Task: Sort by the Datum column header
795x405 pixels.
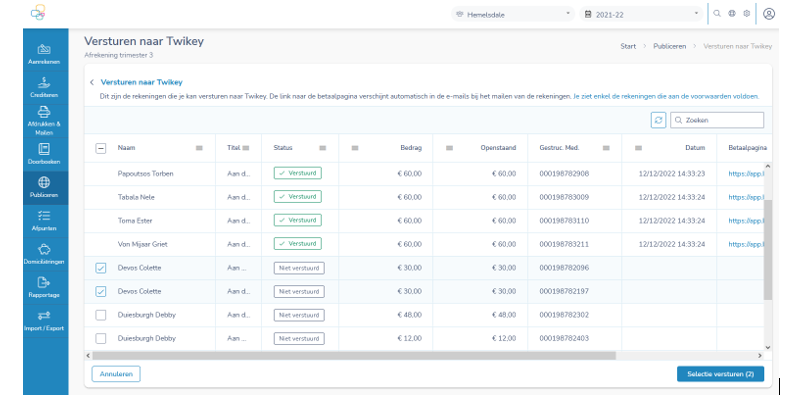Action: pos(695,148)
